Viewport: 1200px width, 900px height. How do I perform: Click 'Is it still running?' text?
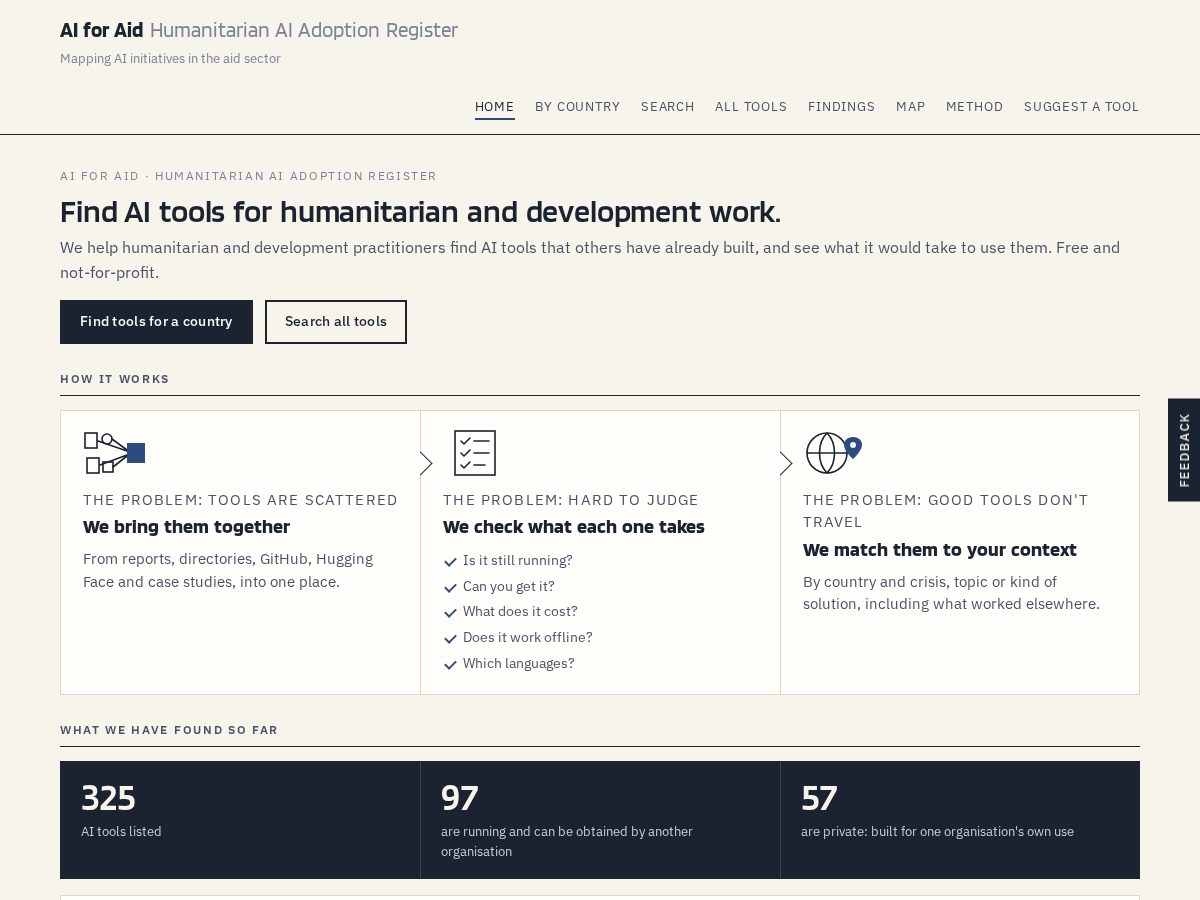(518, 561)
